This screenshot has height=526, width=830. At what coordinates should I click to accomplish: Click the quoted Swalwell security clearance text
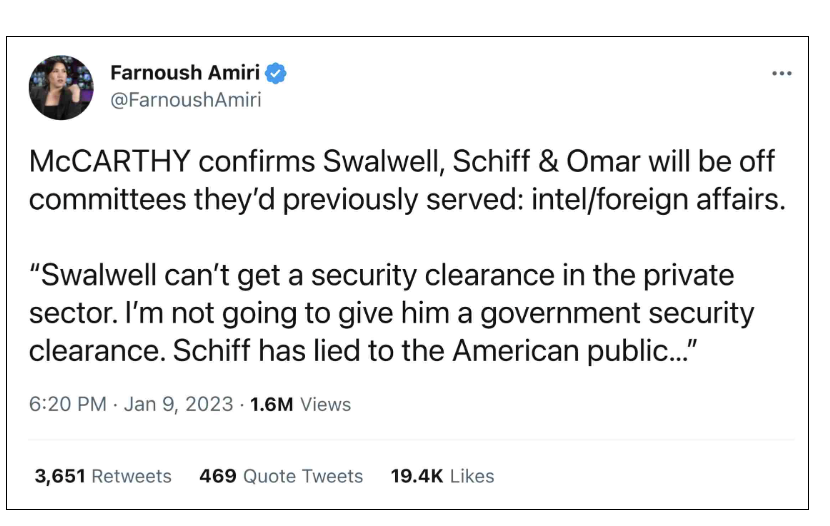pyautogui.click(x=392, y=313)
